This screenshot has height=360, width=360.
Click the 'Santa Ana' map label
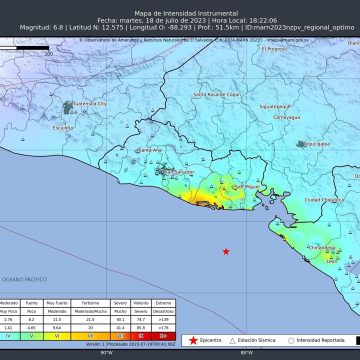[x=150, y=150]
